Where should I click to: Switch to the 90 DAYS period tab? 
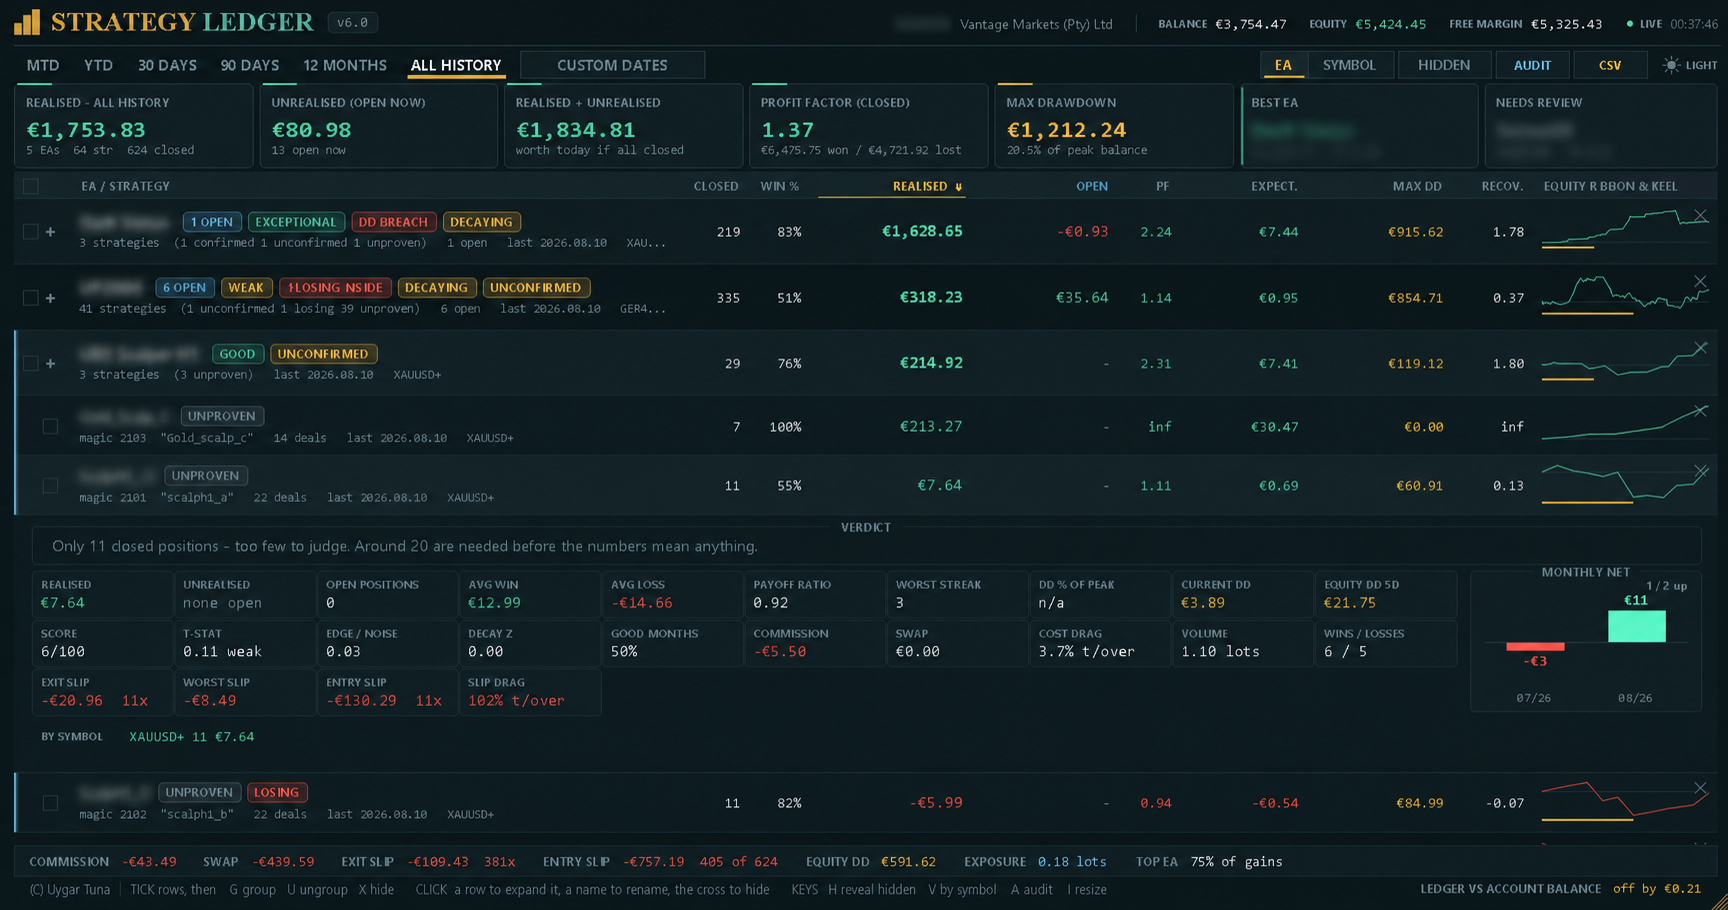coord(250,65)
